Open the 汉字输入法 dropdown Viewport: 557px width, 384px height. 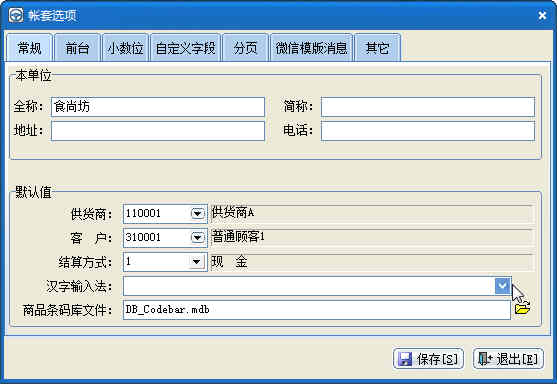click(502, 286)
